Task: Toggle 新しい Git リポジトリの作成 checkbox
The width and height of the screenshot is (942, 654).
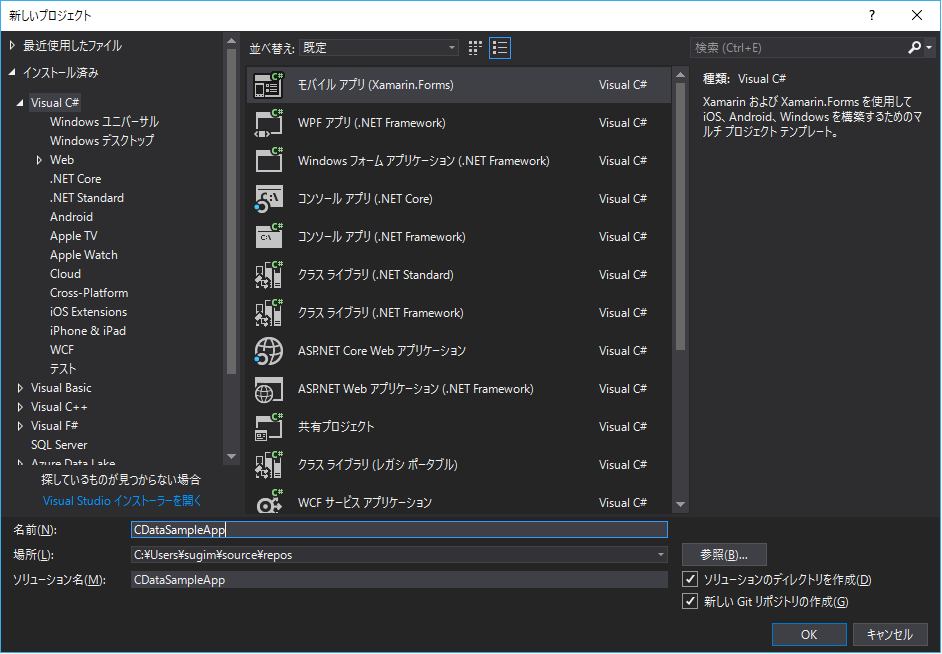Action: pos(690,601)
